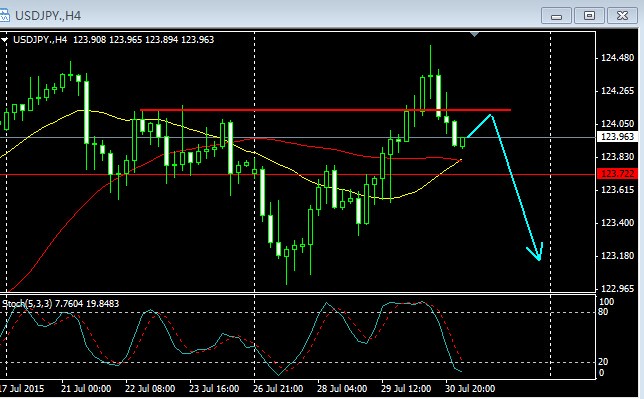This screenshot has width=644, height=399.
Task: Click the '21 Jul 00:00' time label
Action: pyautogui.click(x=86, y=389)
